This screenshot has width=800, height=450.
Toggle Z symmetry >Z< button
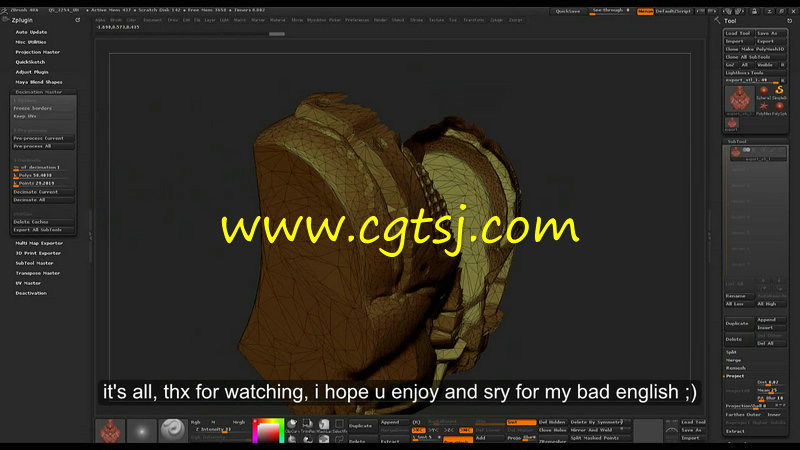click(x=449, y=430)
